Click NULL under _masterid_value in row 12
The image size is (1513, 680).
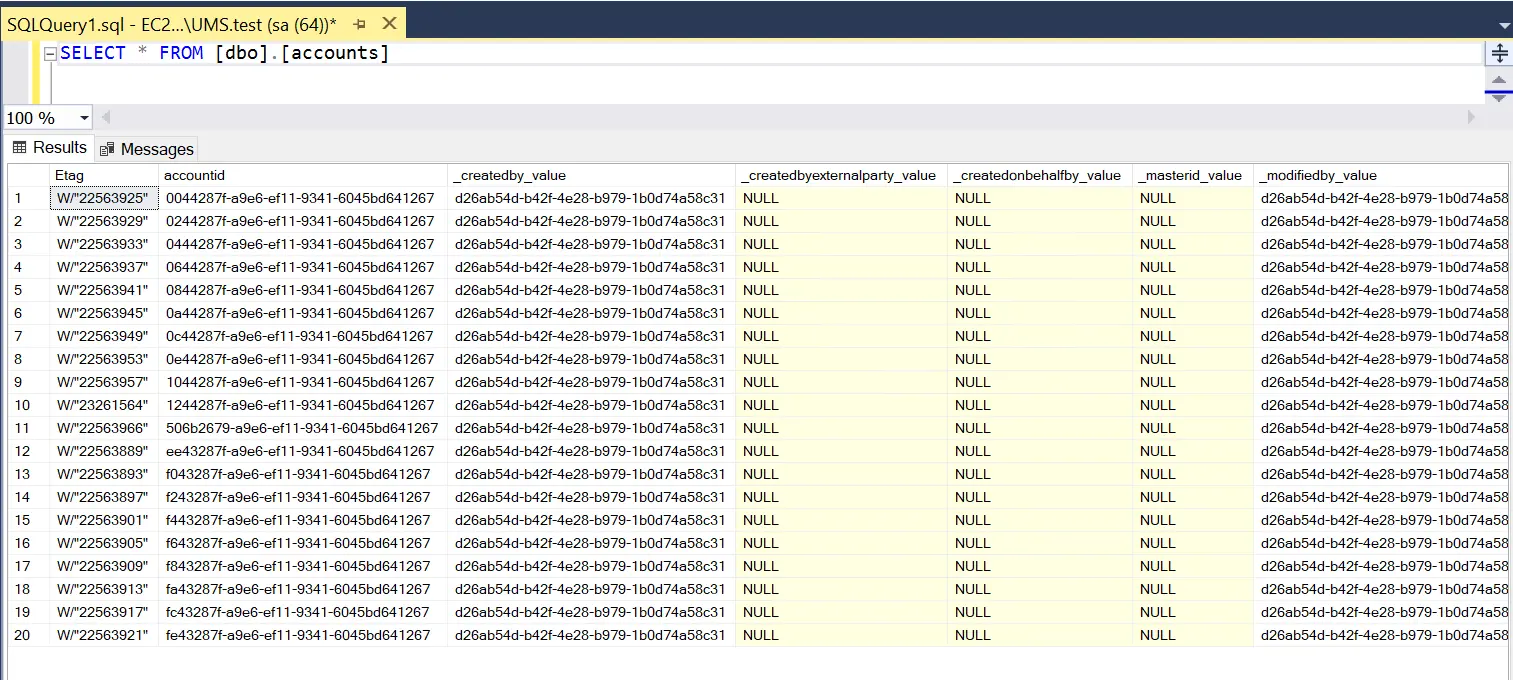pyautogui.click(x=1193, y=451)
